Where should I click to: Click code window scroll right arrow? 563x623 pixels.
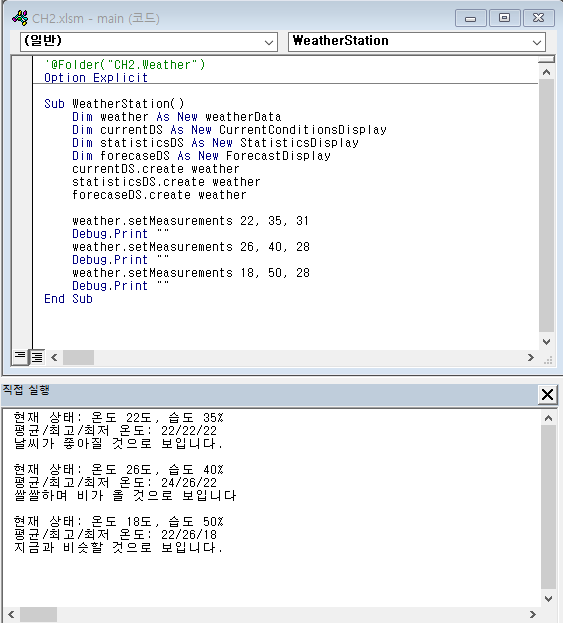531,358
